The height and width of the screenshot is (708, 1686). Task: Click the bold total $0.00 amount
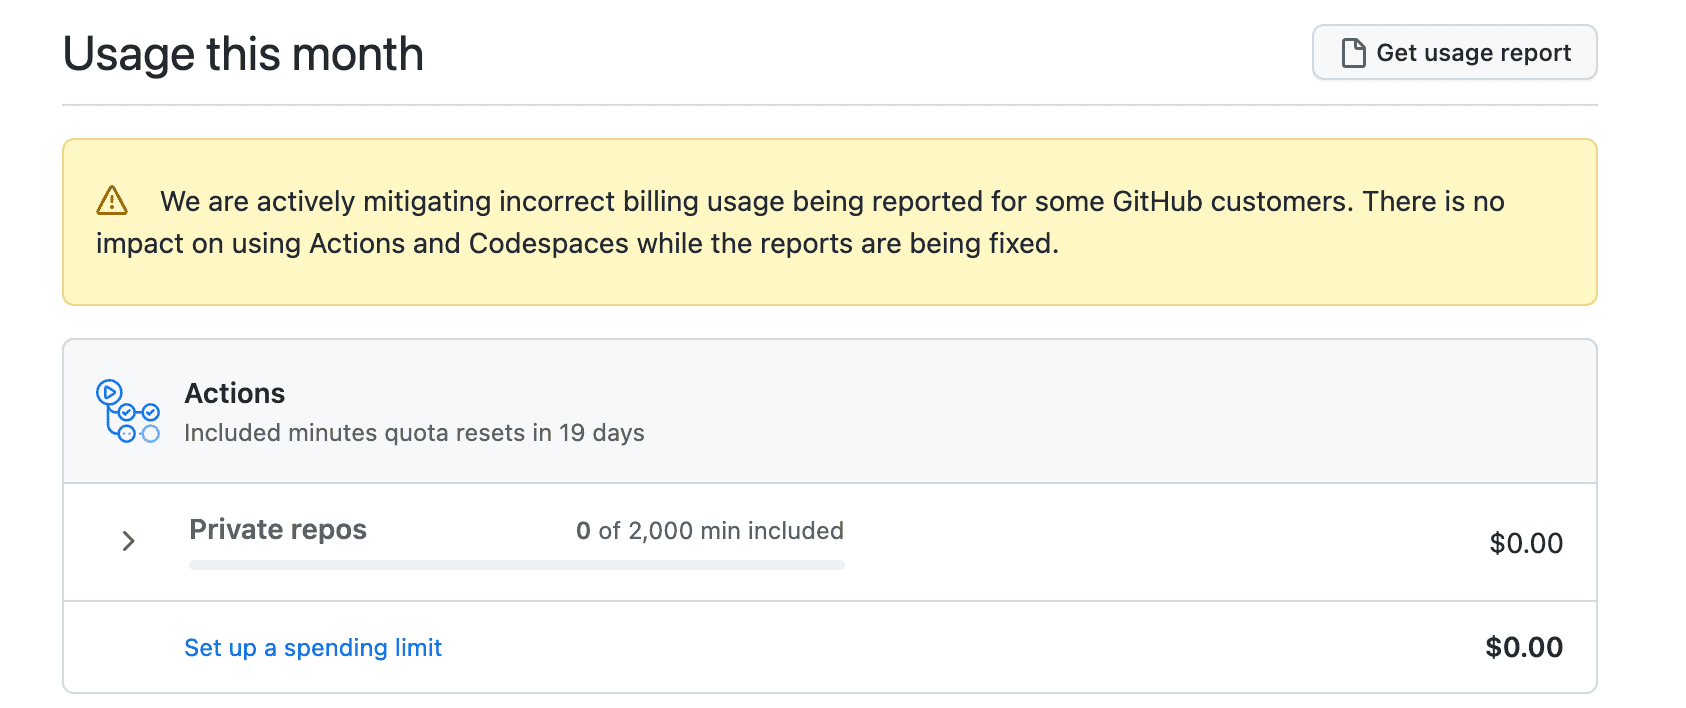(1523, 647)
